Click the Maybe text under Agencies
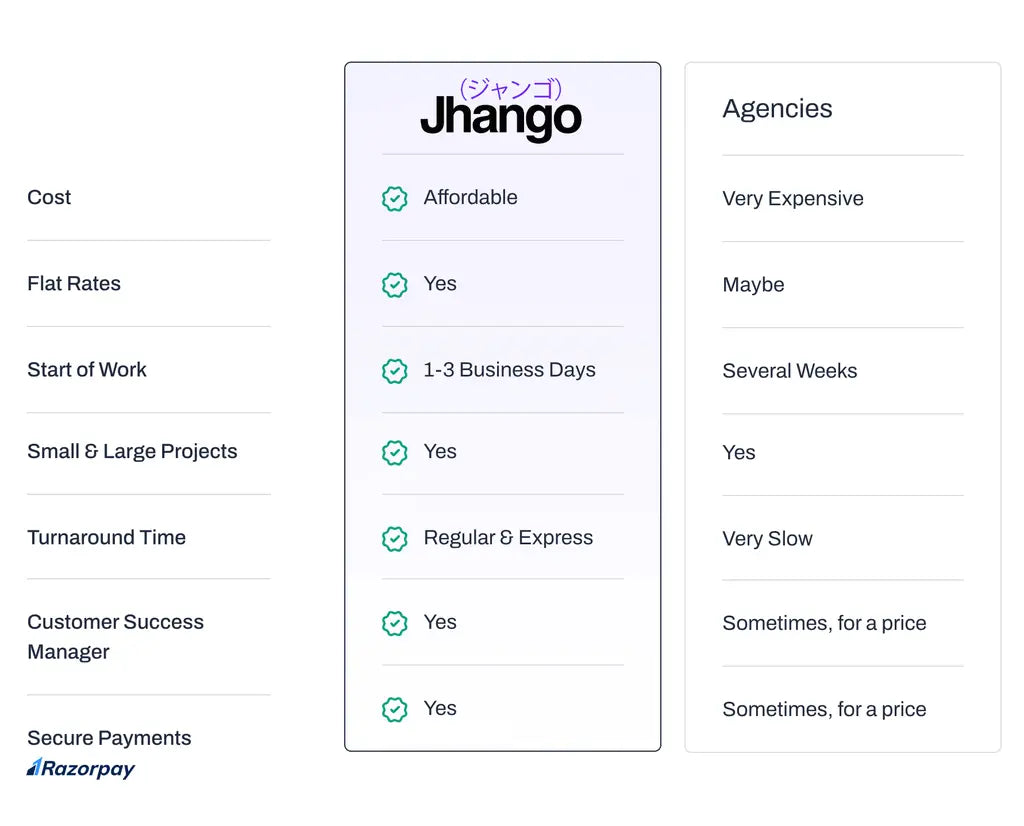Screen dimensions: 1024x826 (753, 285)
